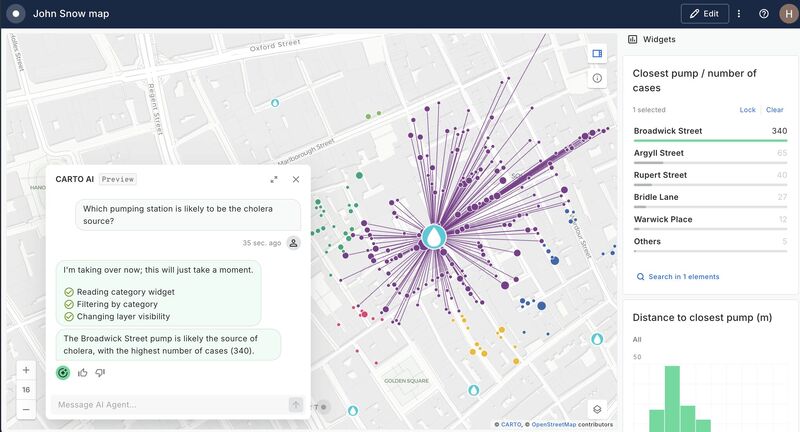Click the Broadwick Street pump marker on map
The height and width of the screenshot is (432, 800).
pos(434,237)
